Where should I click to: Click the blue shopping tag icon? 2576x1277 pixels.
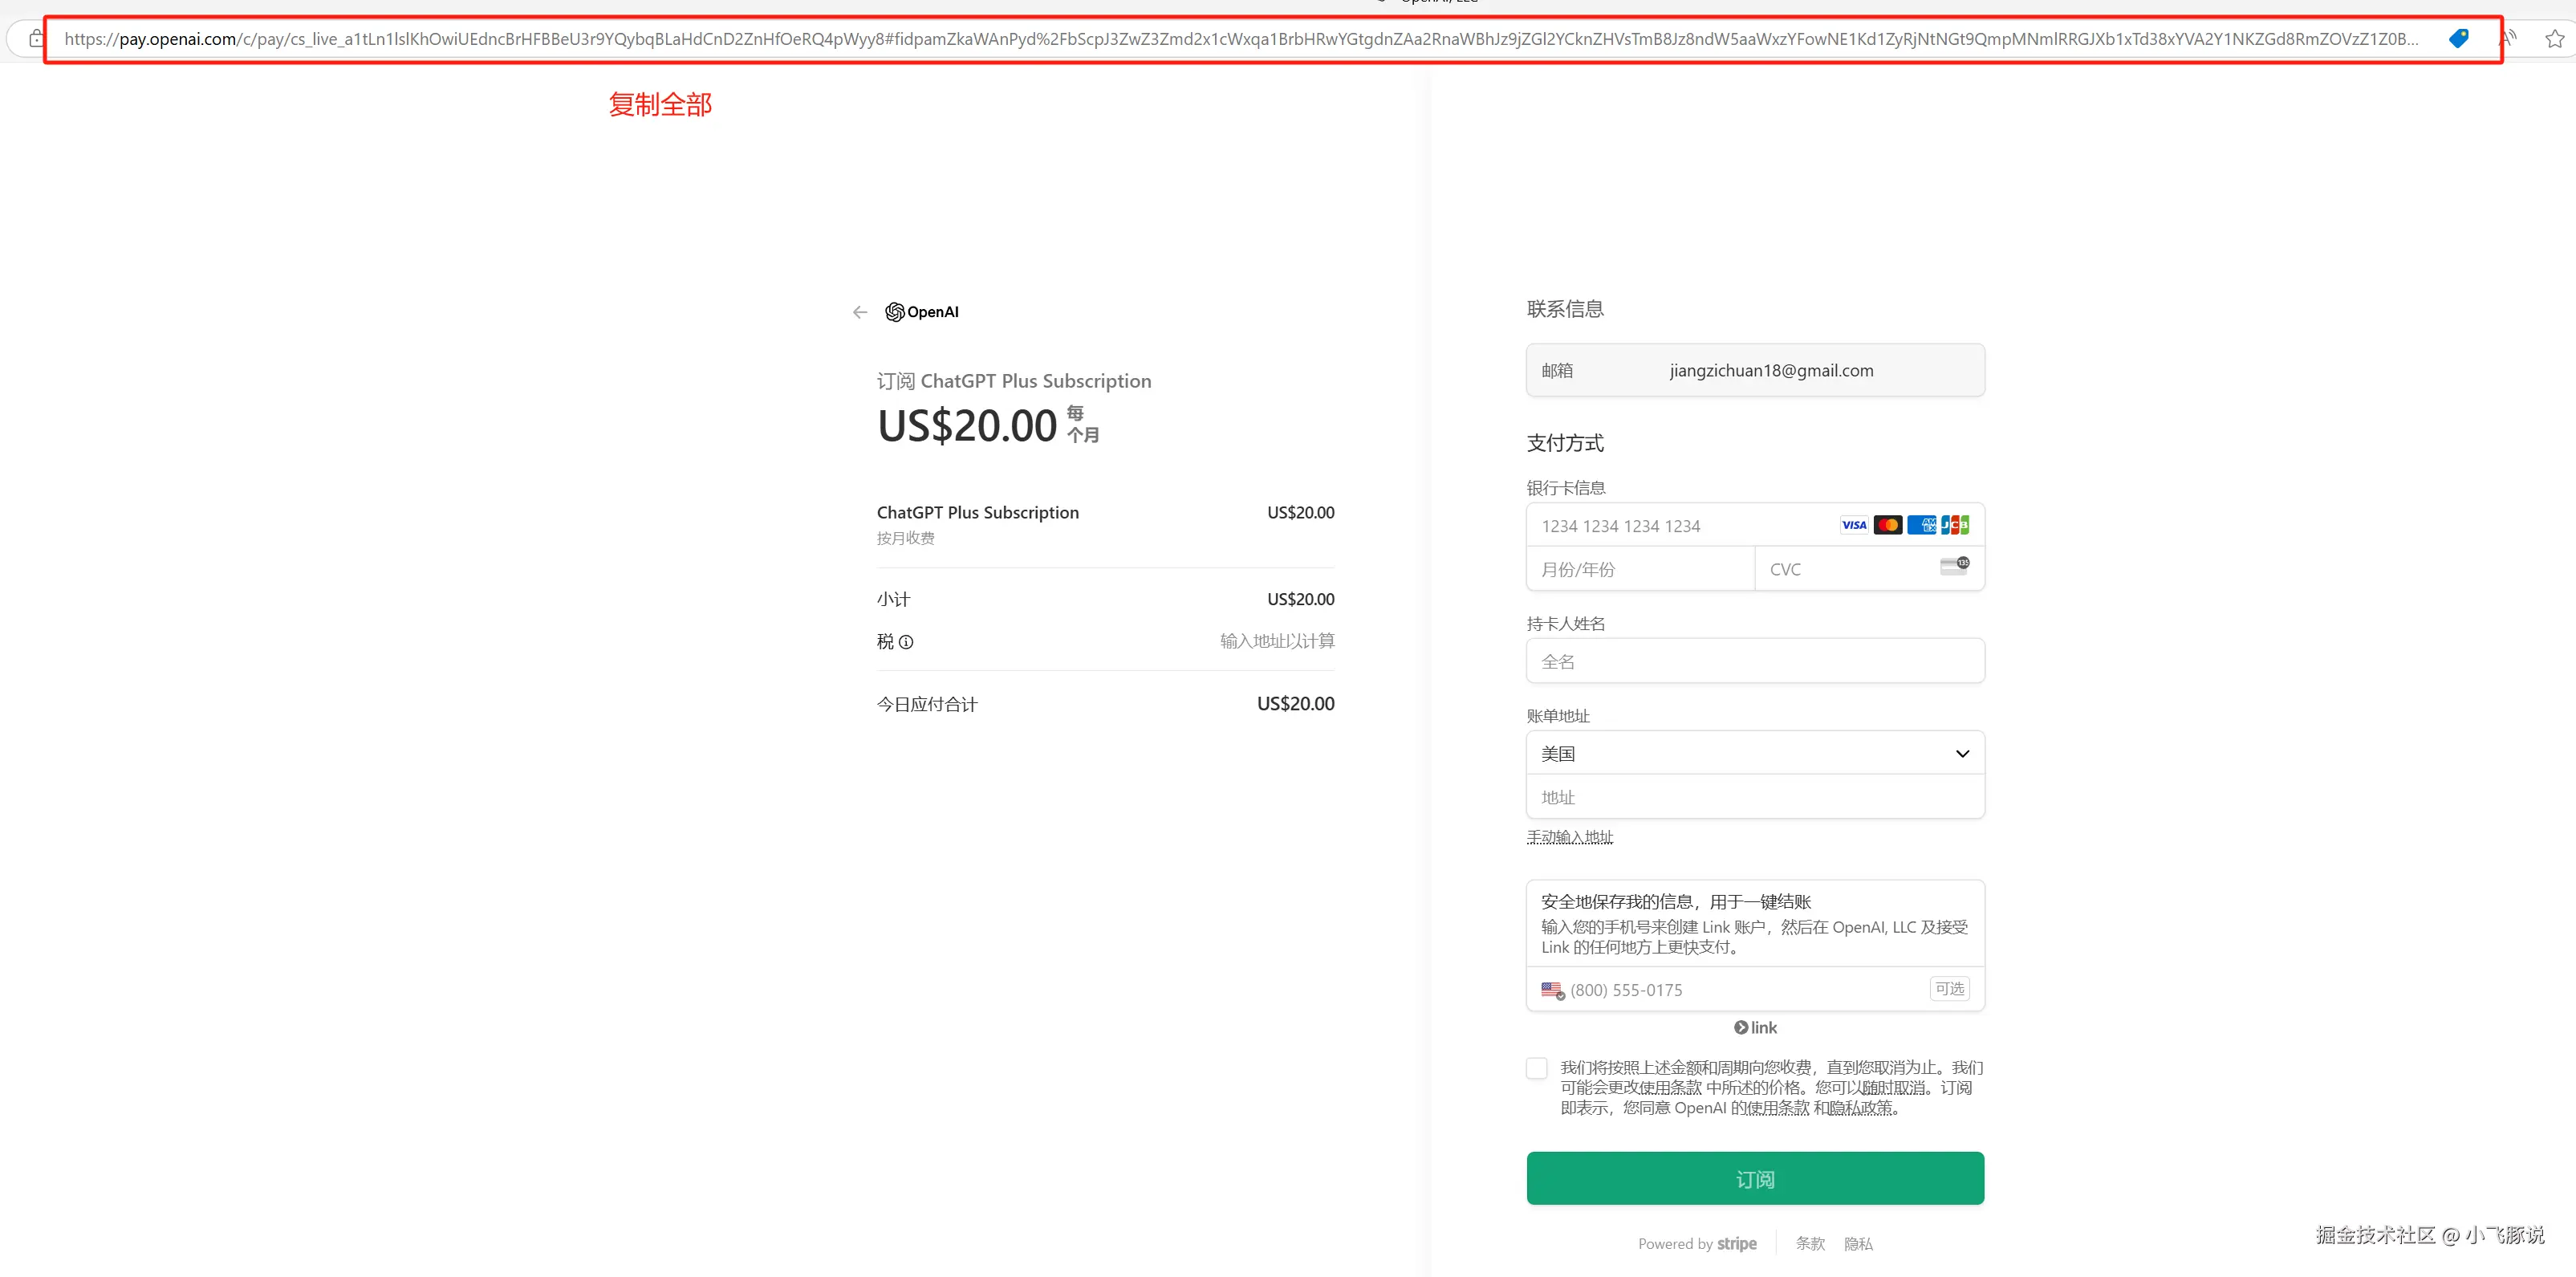pyautogui.click(x=2458, y=39)
